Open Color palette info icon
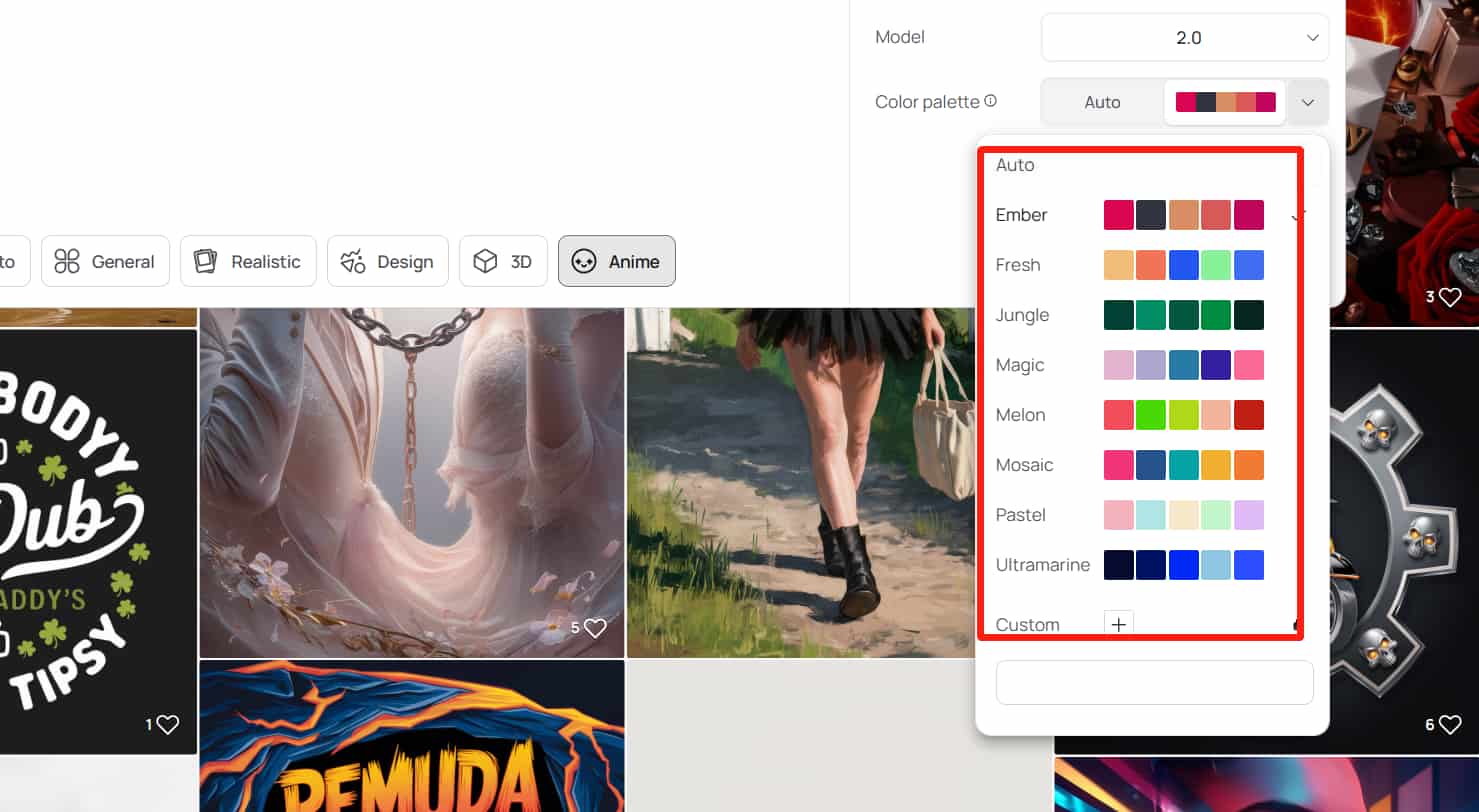This screenshot has width=1479, height=812. point(991,101)
